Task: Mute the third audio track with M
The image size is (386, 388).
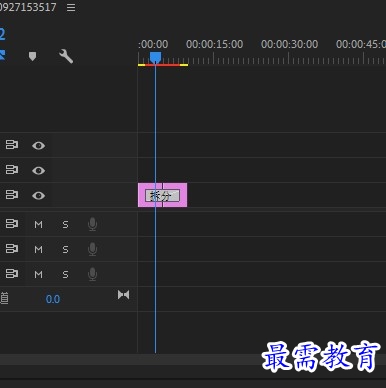Action: click(38, 274)
